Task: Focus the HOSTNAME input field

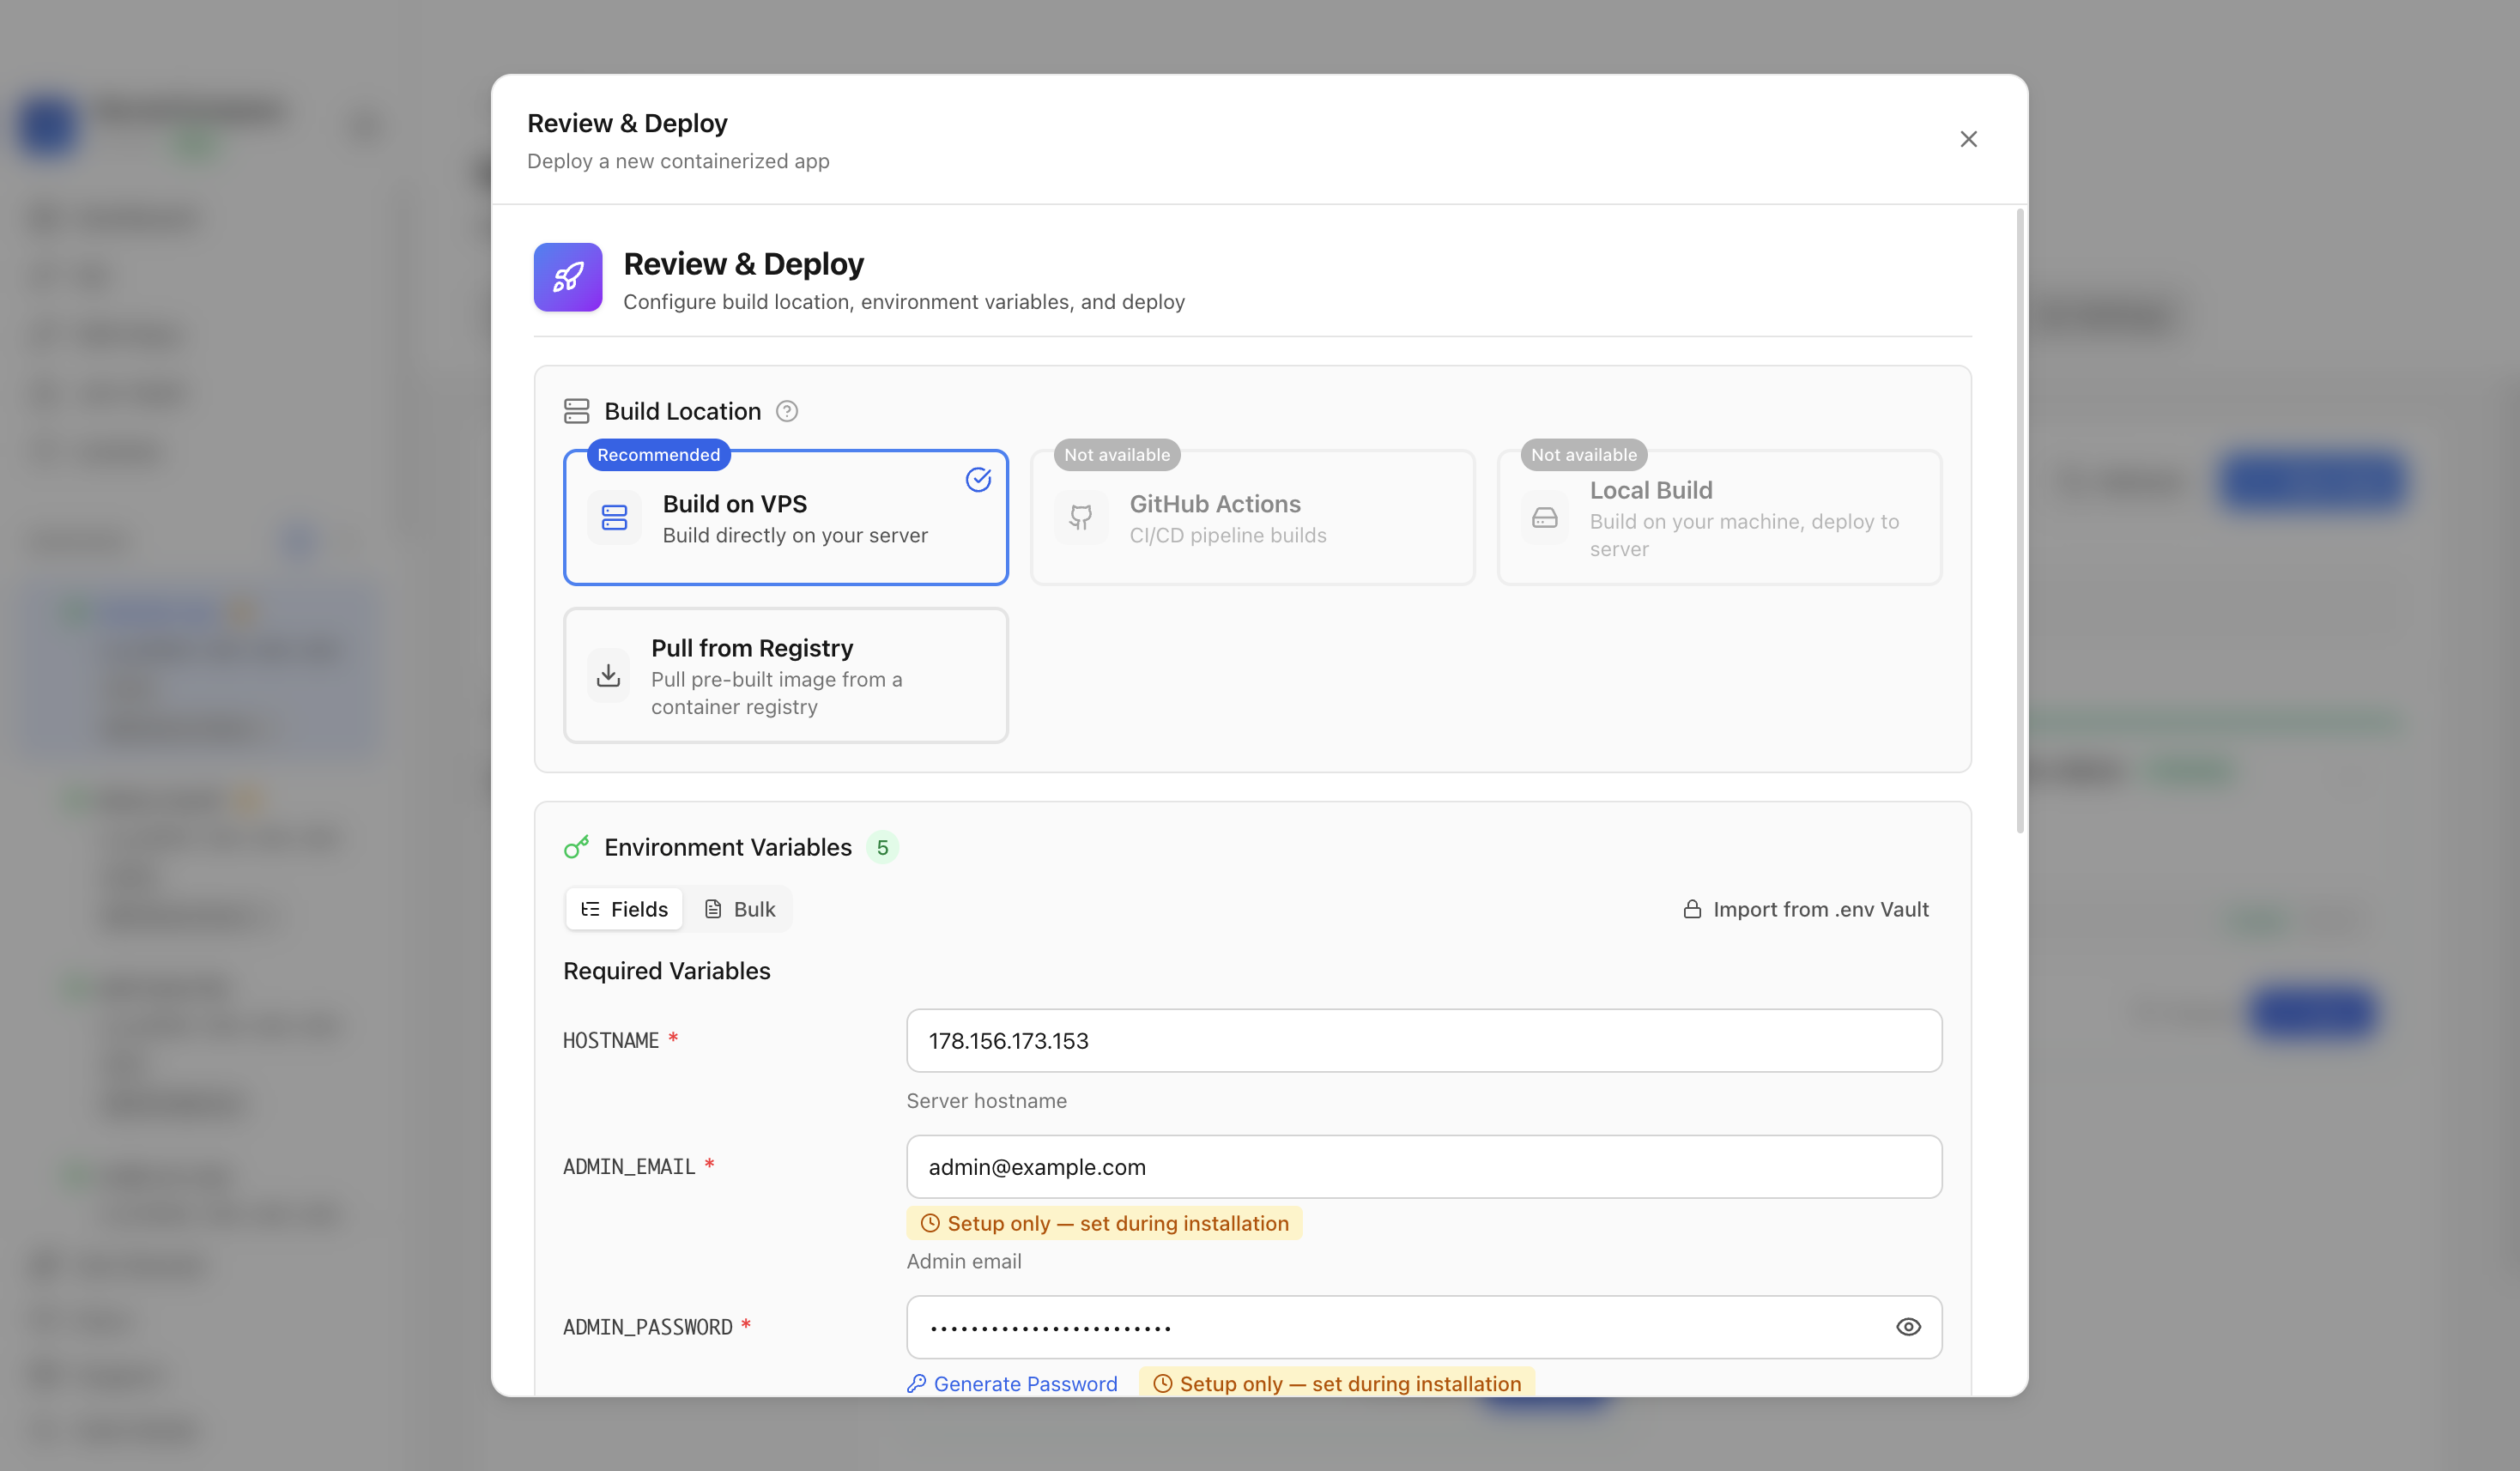Action: point(1424,1040)
